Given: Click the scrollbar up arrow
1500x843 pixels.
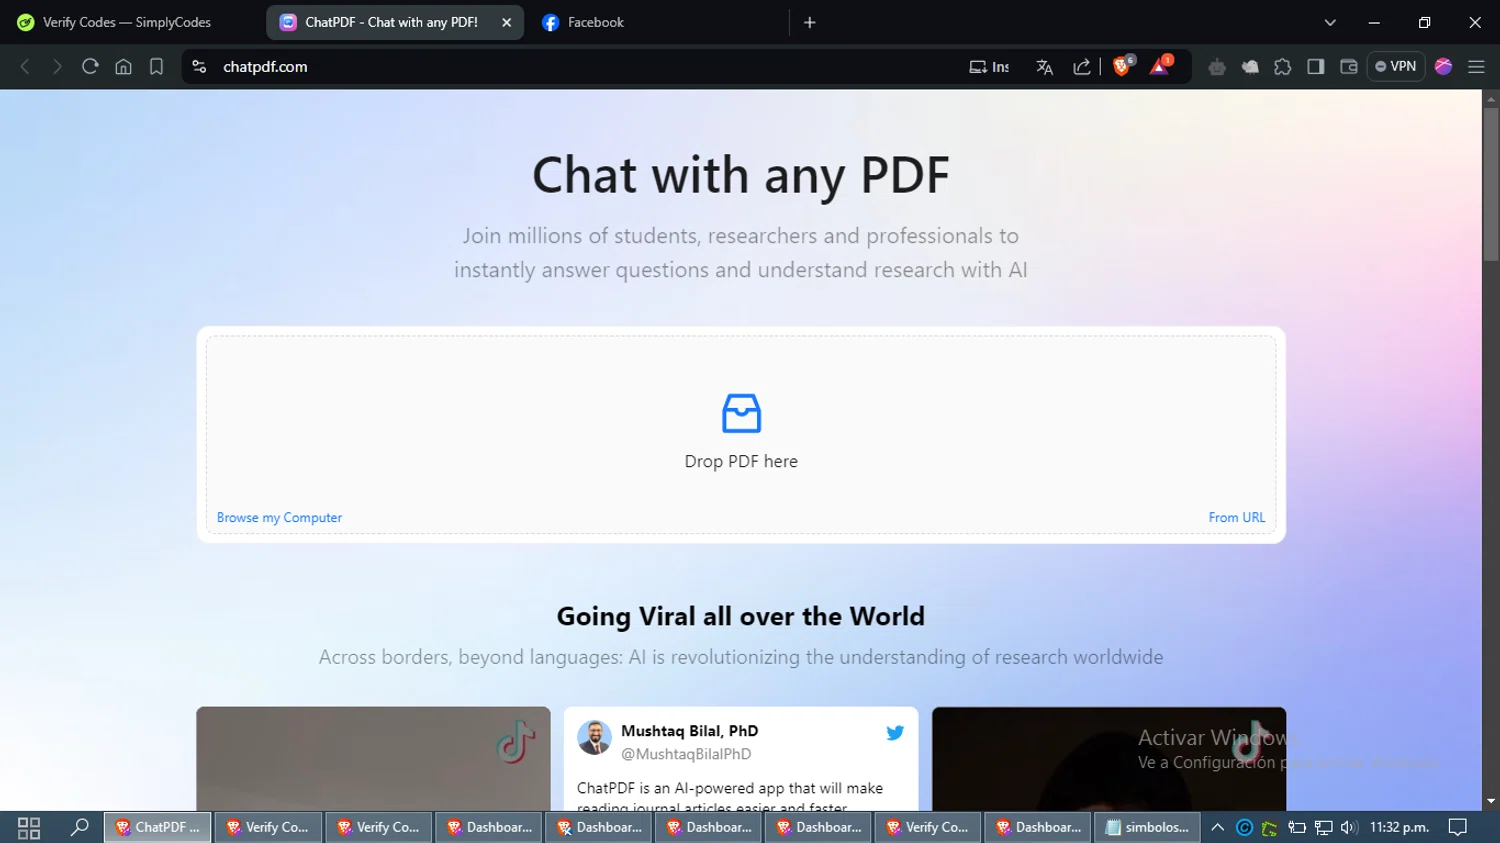Looking at the screenshot, I should [1491, 99].
